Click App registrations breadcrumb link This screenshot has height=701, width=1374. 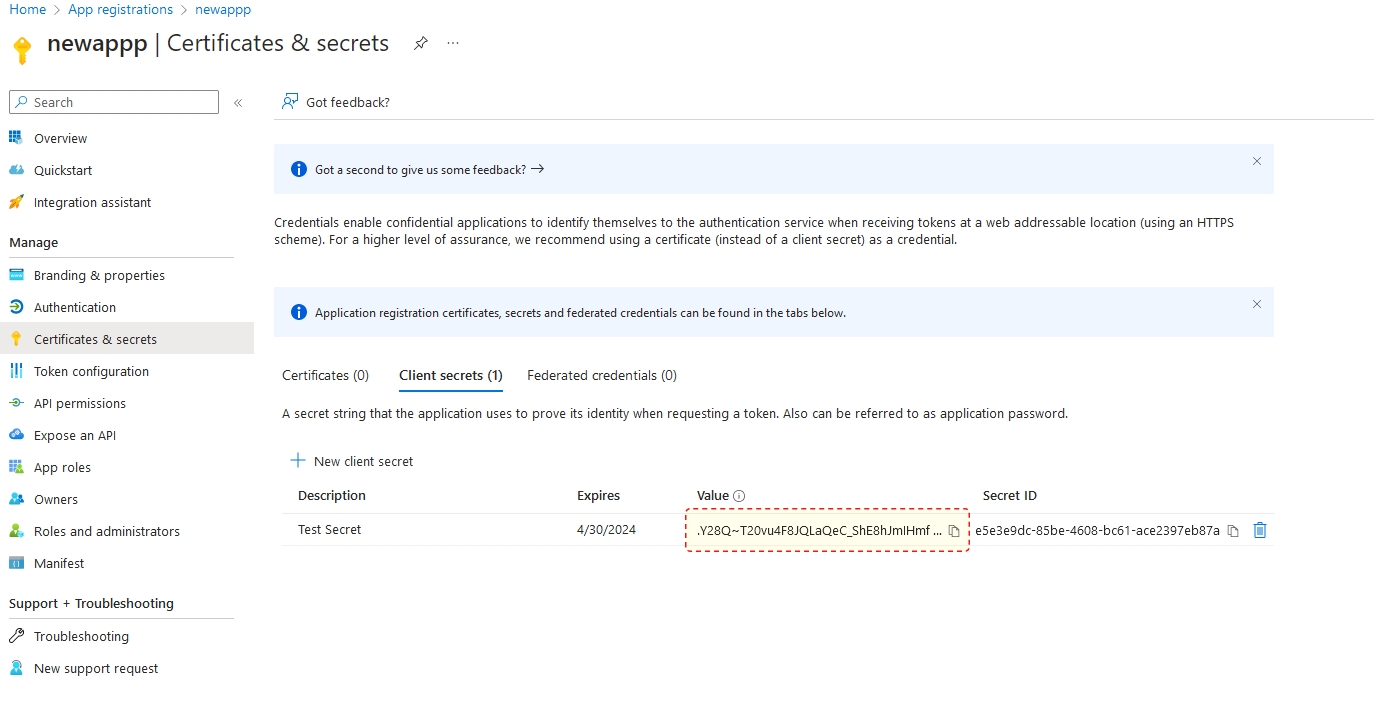click(120, 9)
